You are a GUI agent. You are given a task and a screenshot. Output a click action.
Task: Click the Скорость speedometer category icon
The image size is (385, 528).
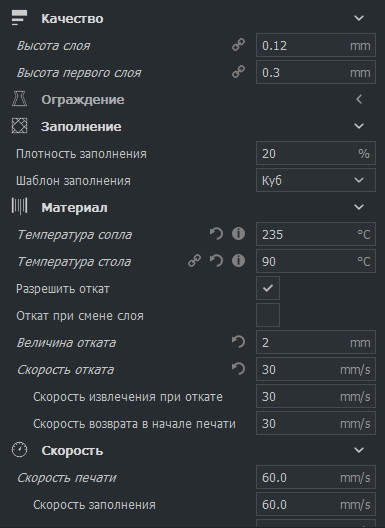click(x=19, y=450)
